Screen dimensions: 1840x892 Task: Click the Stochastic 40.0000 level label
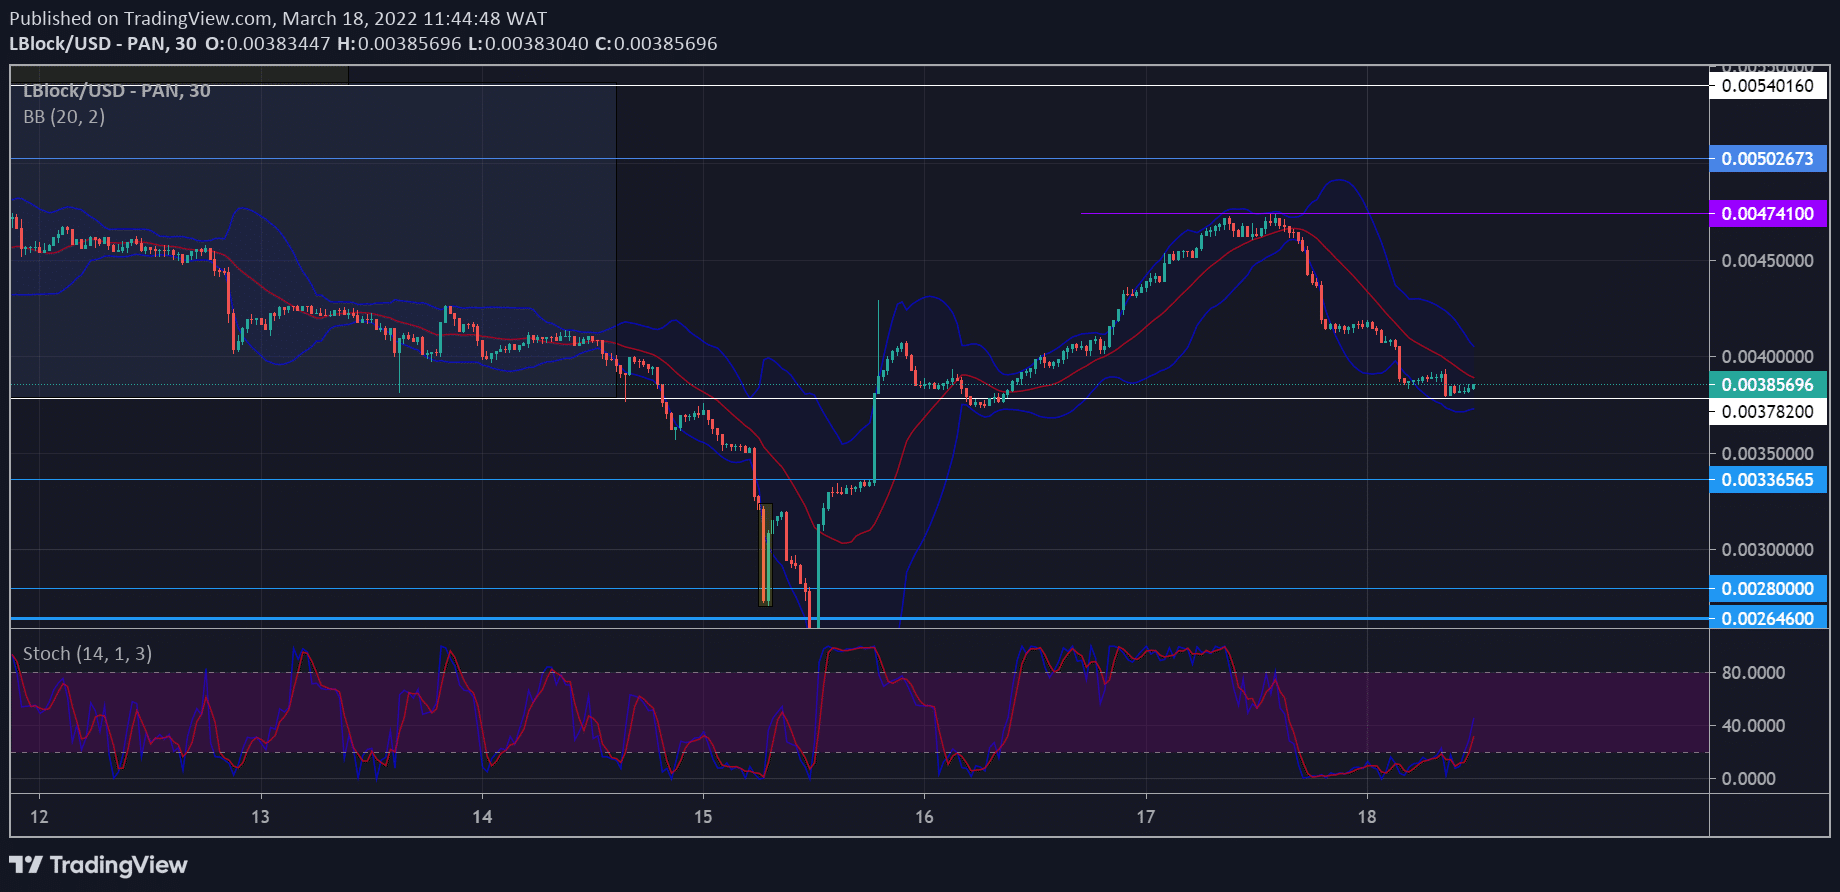pyautogui.click(x=1753, y=726)
